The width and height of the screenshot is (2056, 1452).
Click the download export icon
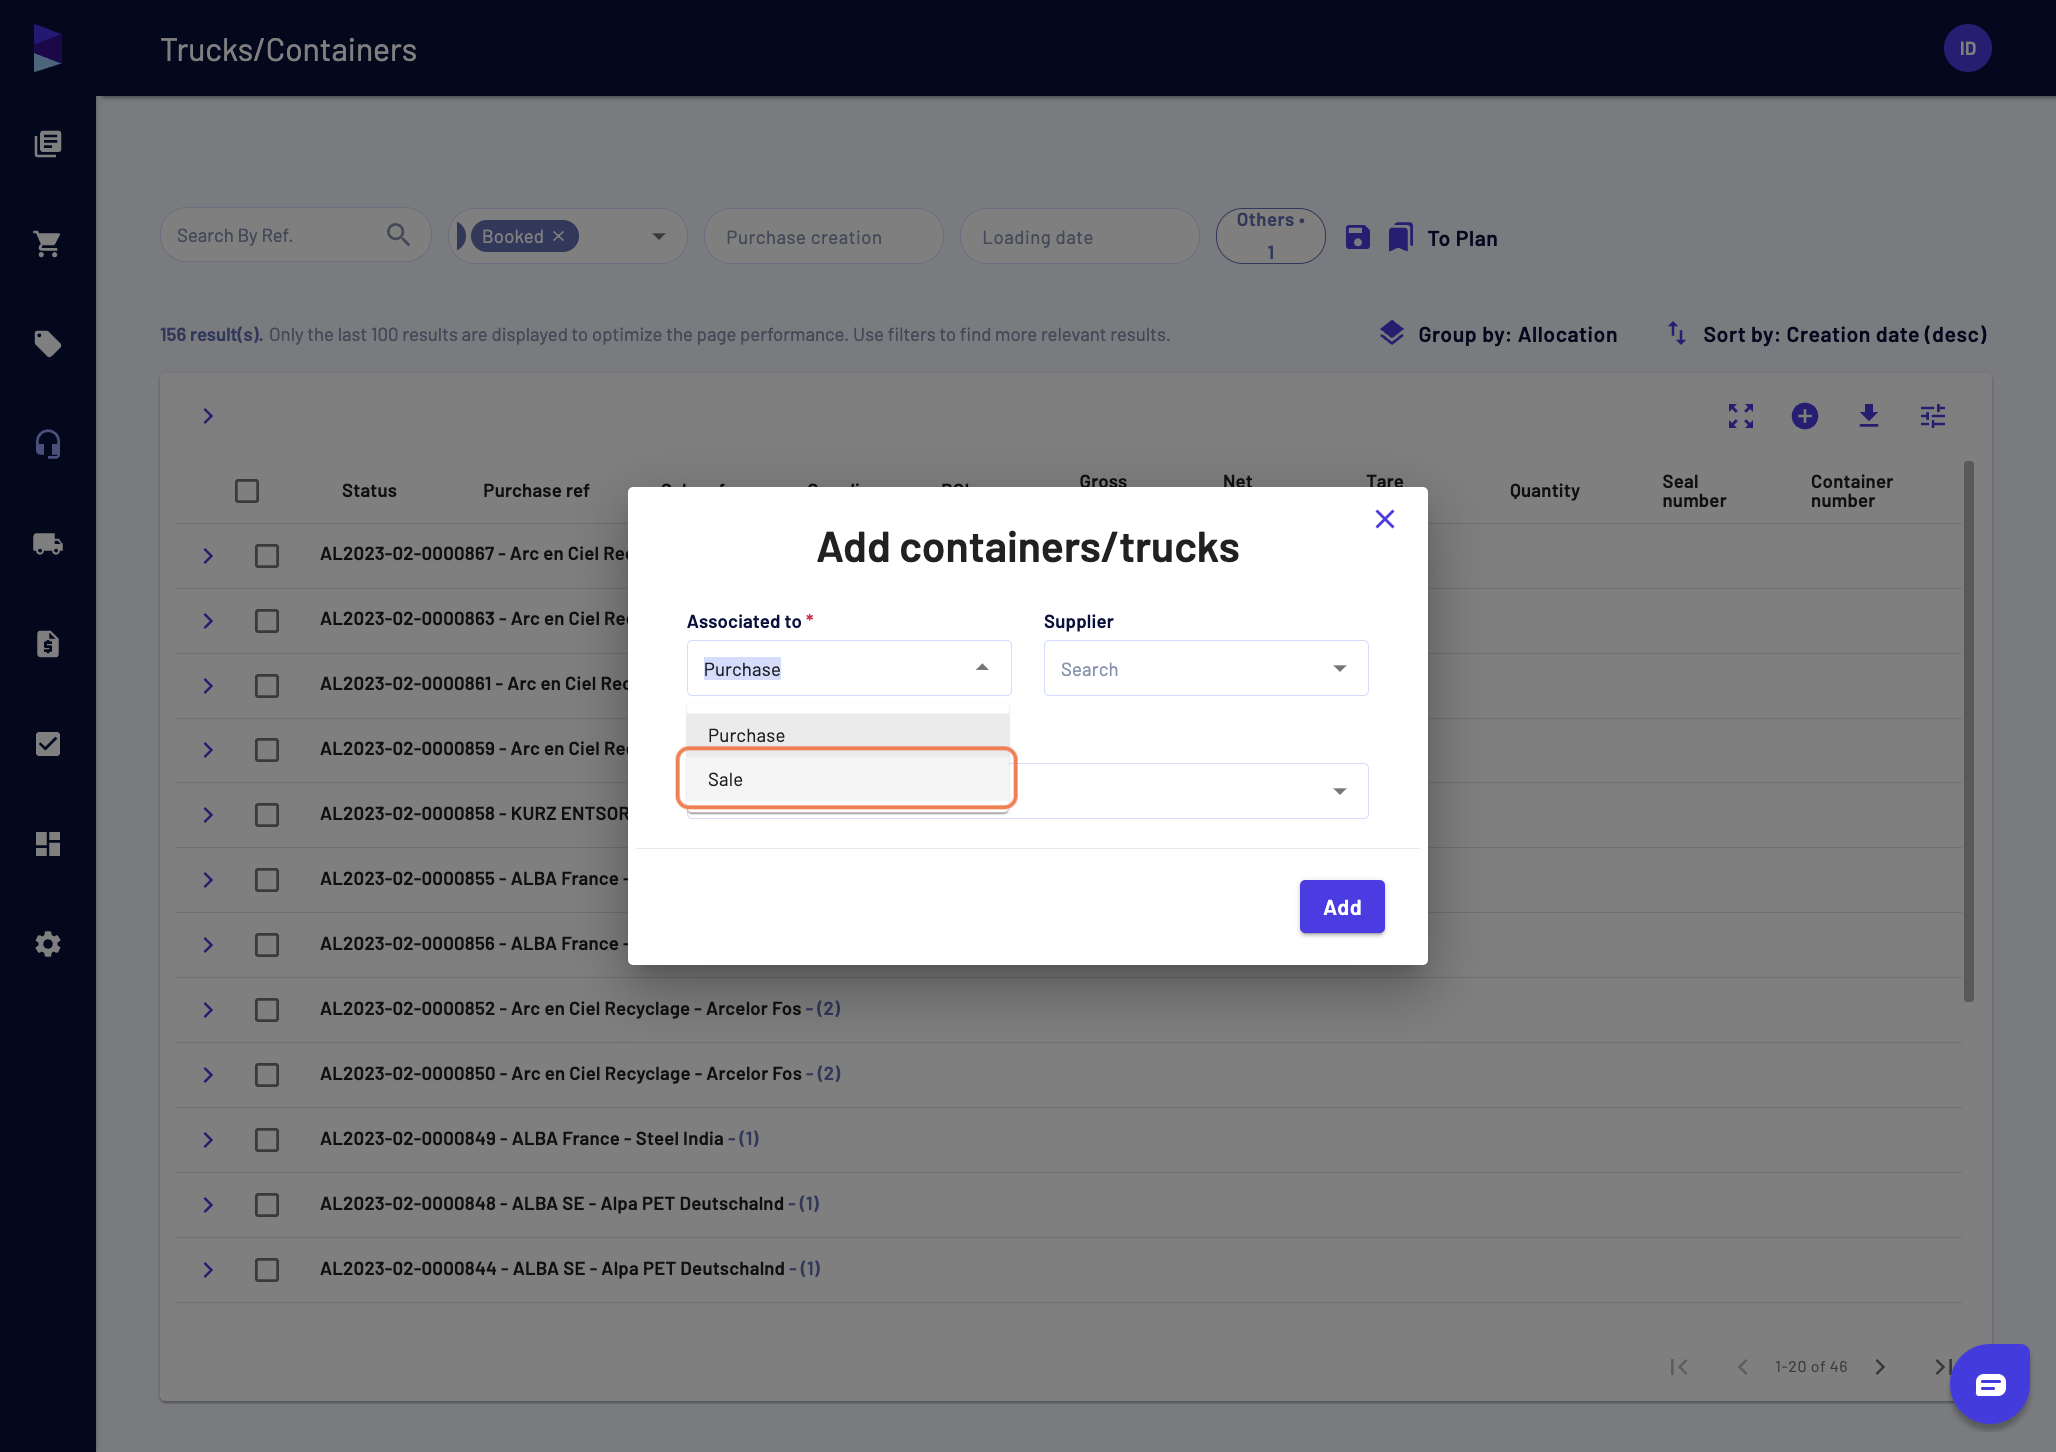(x=1869, y=416)
